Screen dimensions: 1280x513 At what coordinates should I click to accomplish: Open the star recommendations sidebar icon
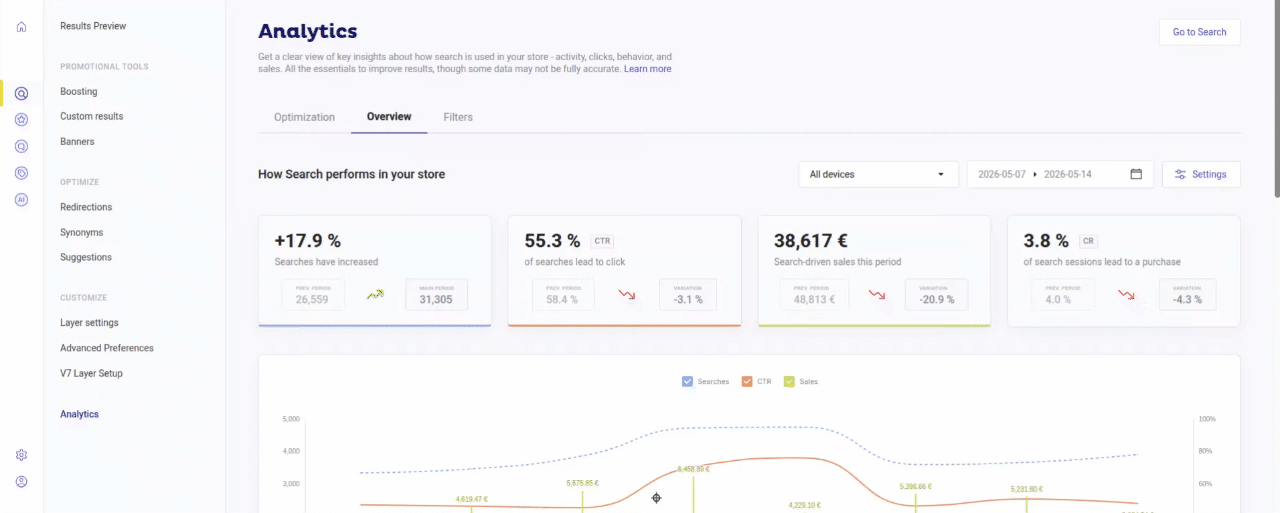tap(21, 120)
